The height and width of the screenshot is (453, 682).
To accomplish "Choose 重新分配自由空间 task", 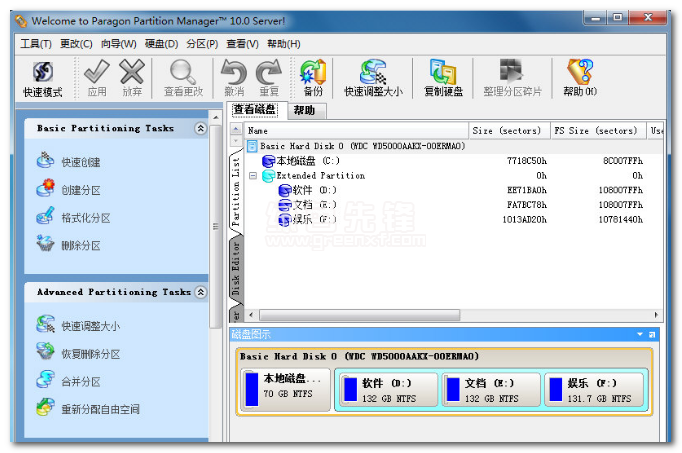I will click(x=88, y=409).
